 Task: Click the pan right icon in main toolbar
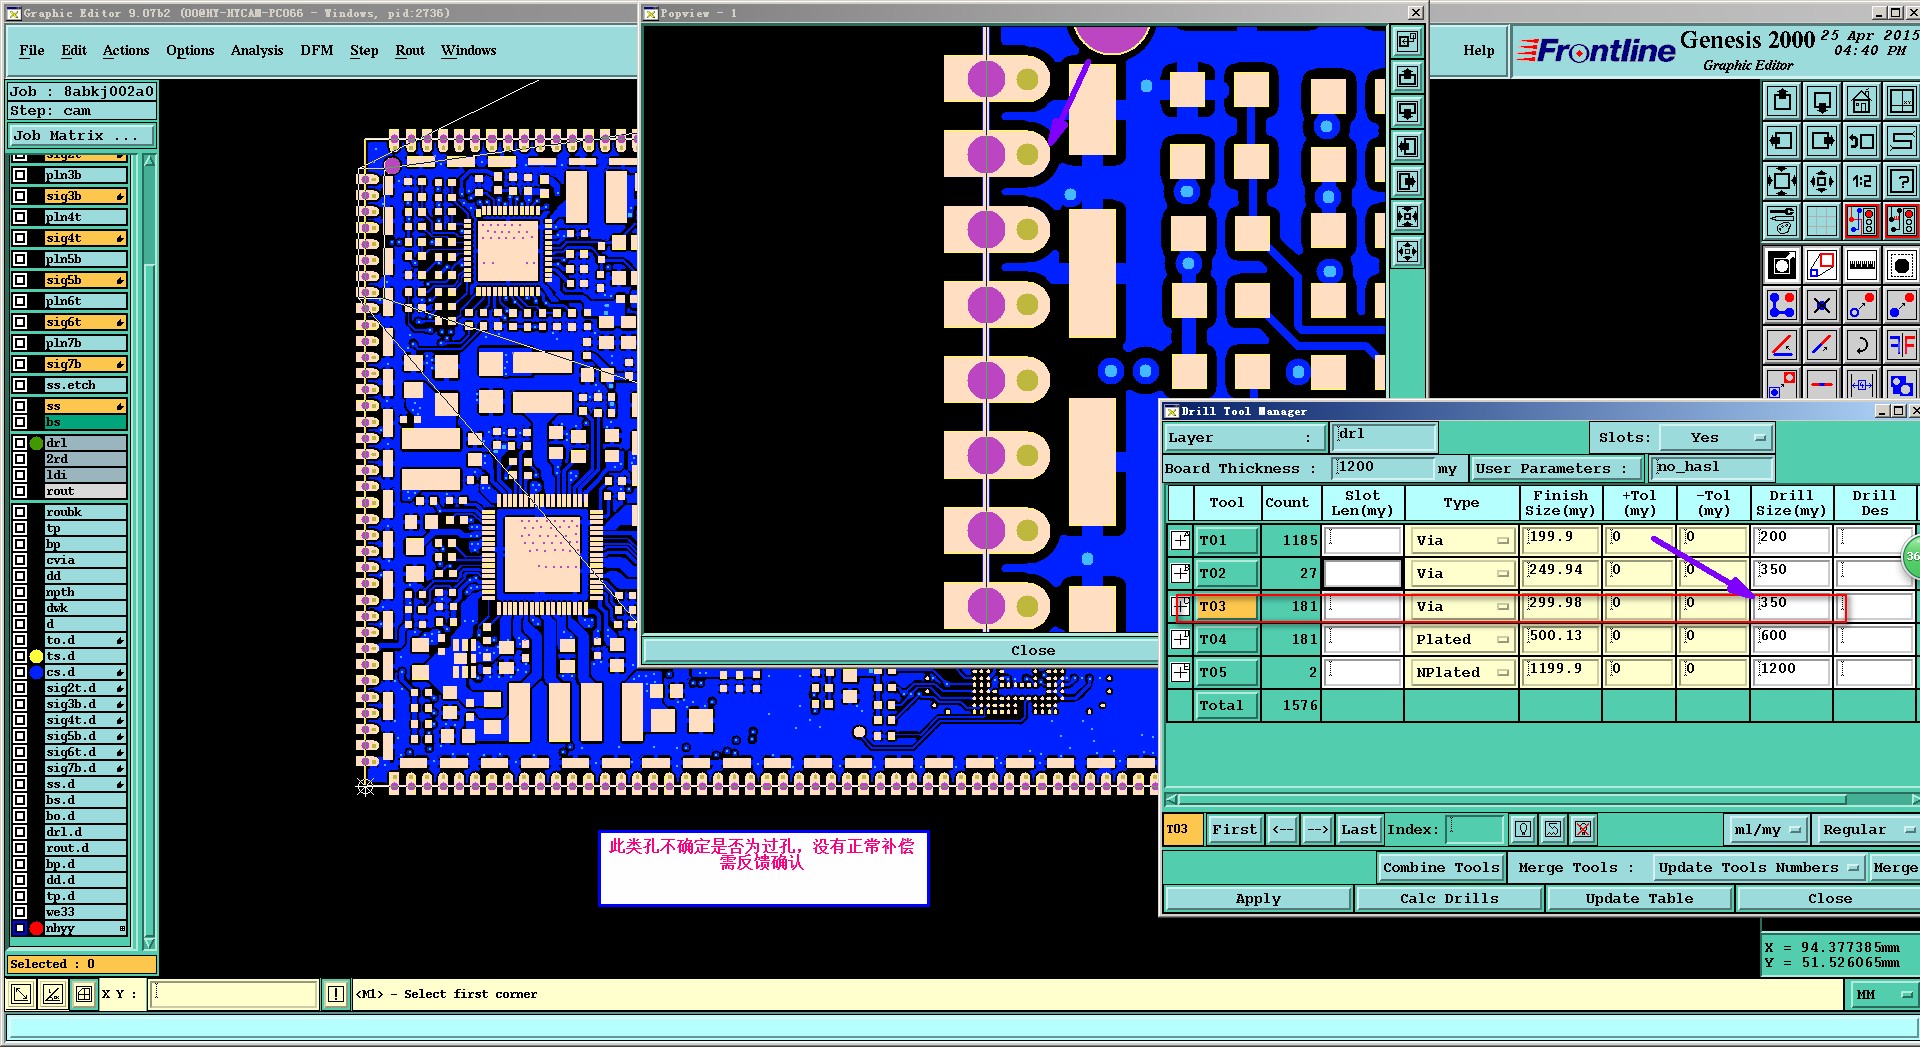(x=1822, y=141)
